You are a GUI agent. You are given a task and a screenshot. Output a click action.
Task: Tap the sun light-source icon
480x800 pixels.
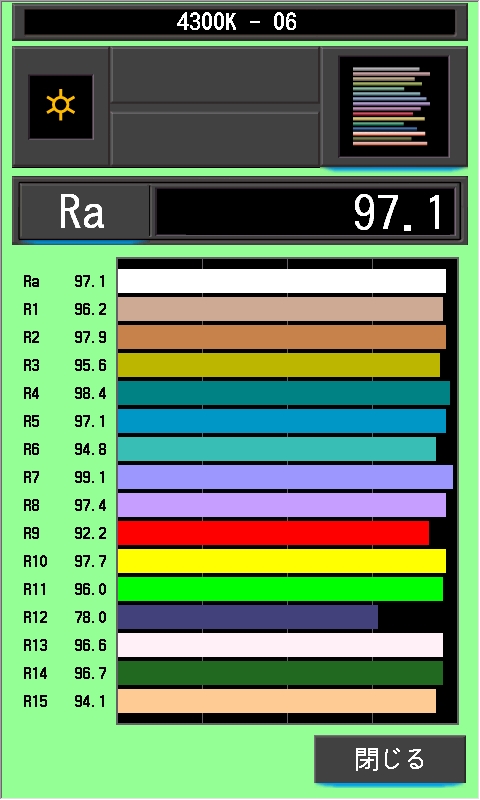pos(61,107)
